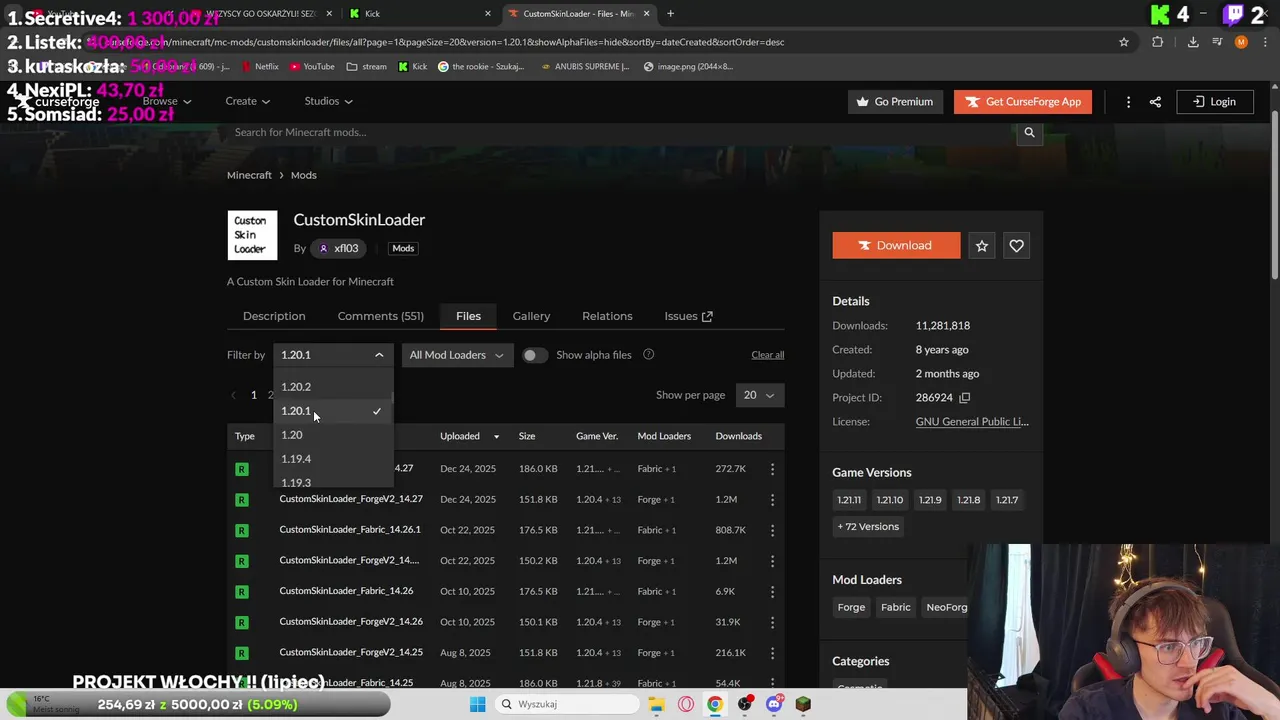Click the heart favorite icon beside Download
Image resolution: width=1280 pixels, height=720 pixels.
(x=1016, y=246)
